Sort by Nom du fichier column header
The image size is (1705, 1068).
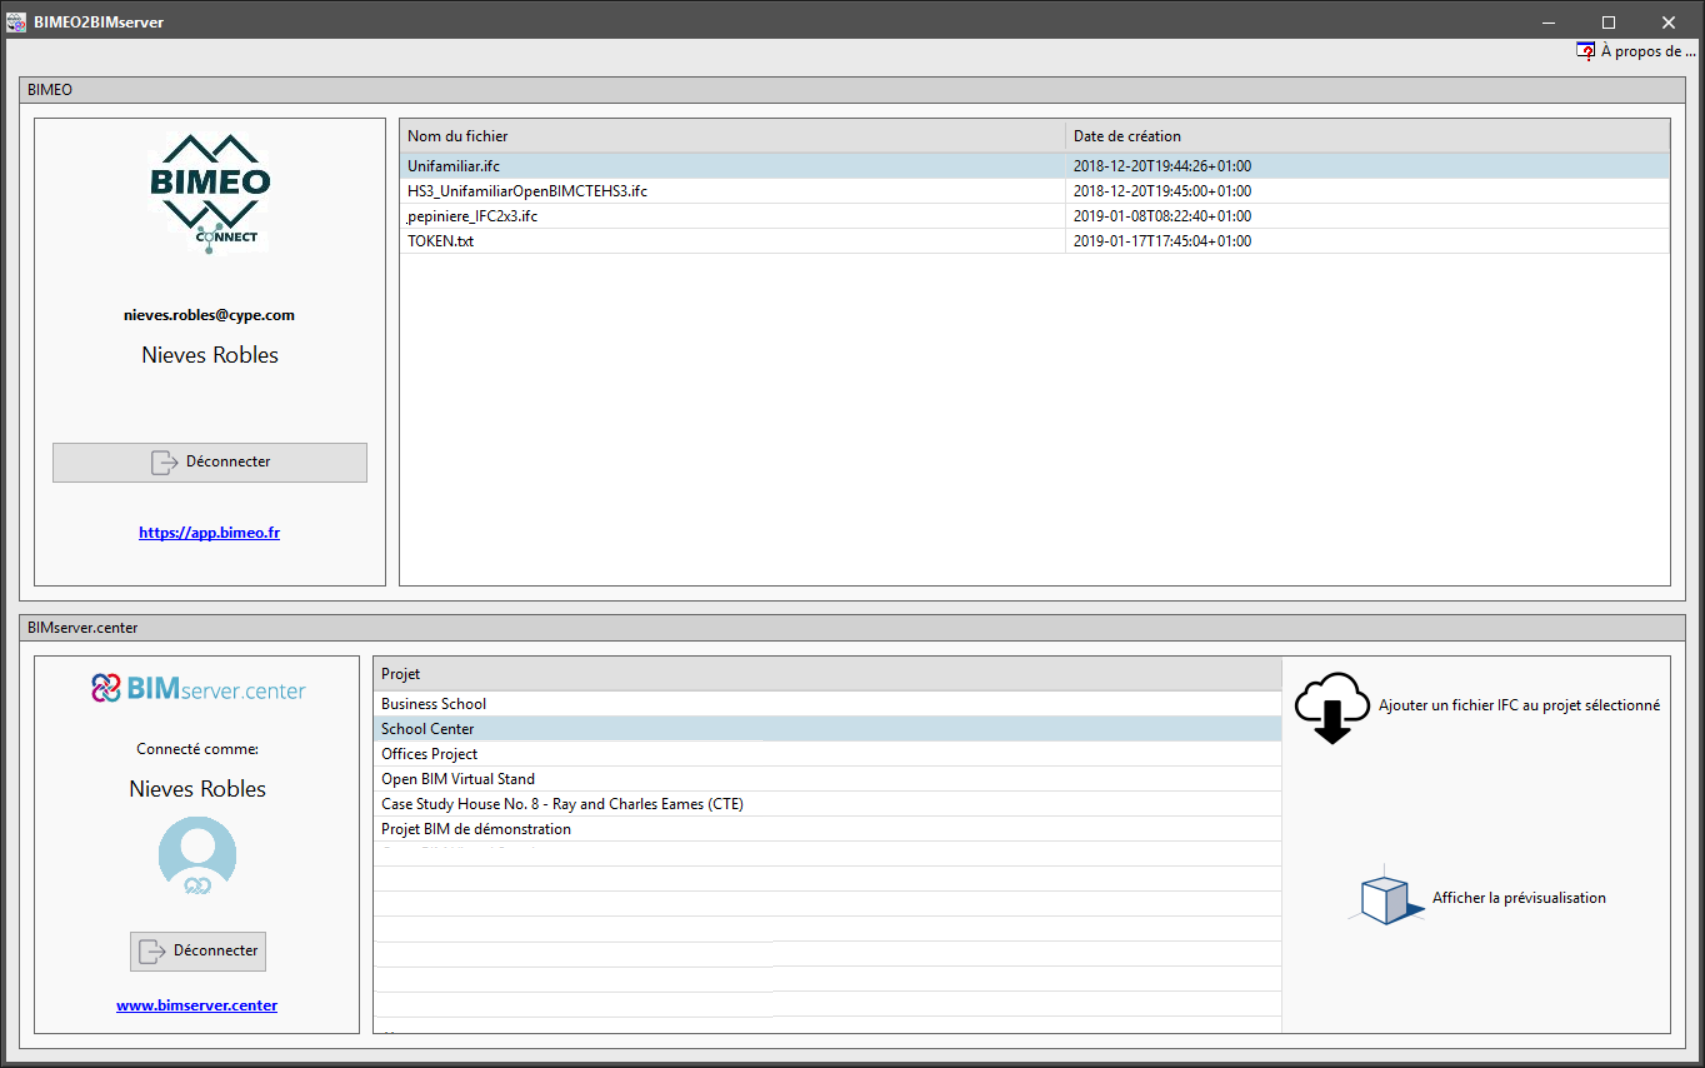point(732,136)
